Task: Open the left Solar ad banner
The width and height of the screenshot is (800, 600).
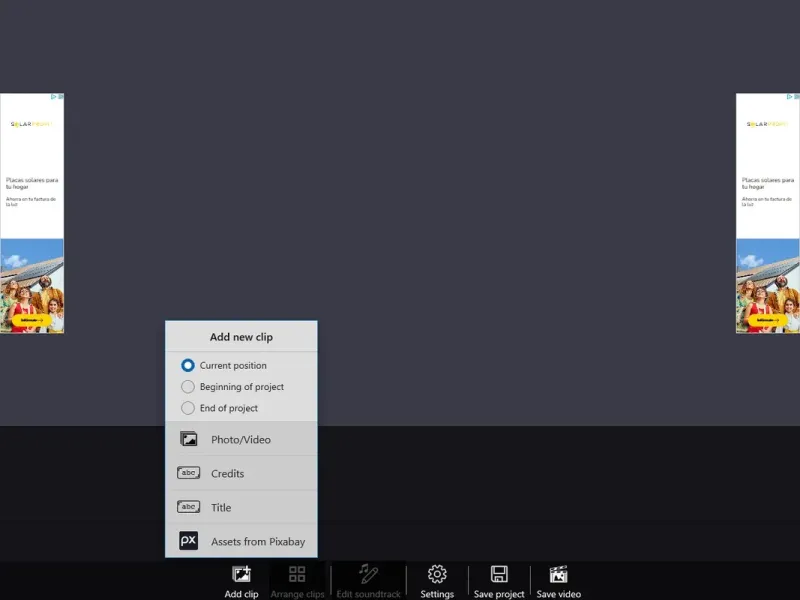Action: pyautogui.click(x=32, y=213)
